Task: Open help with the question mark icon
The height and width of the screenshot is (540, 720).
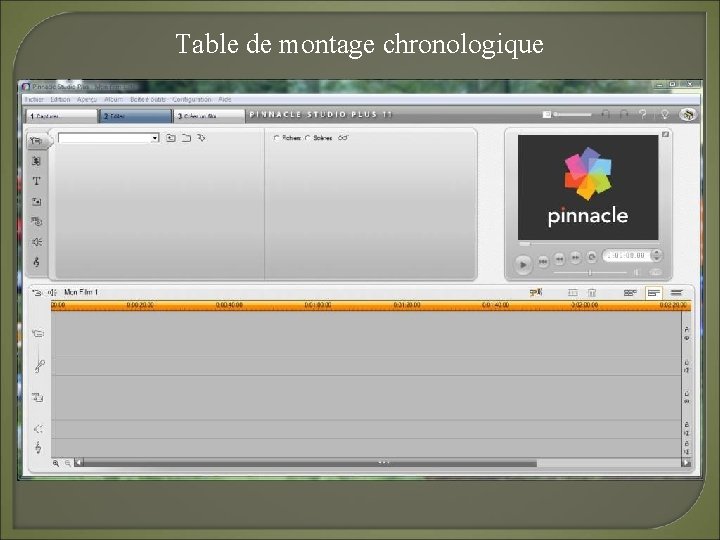Action: tap(643, 114)
